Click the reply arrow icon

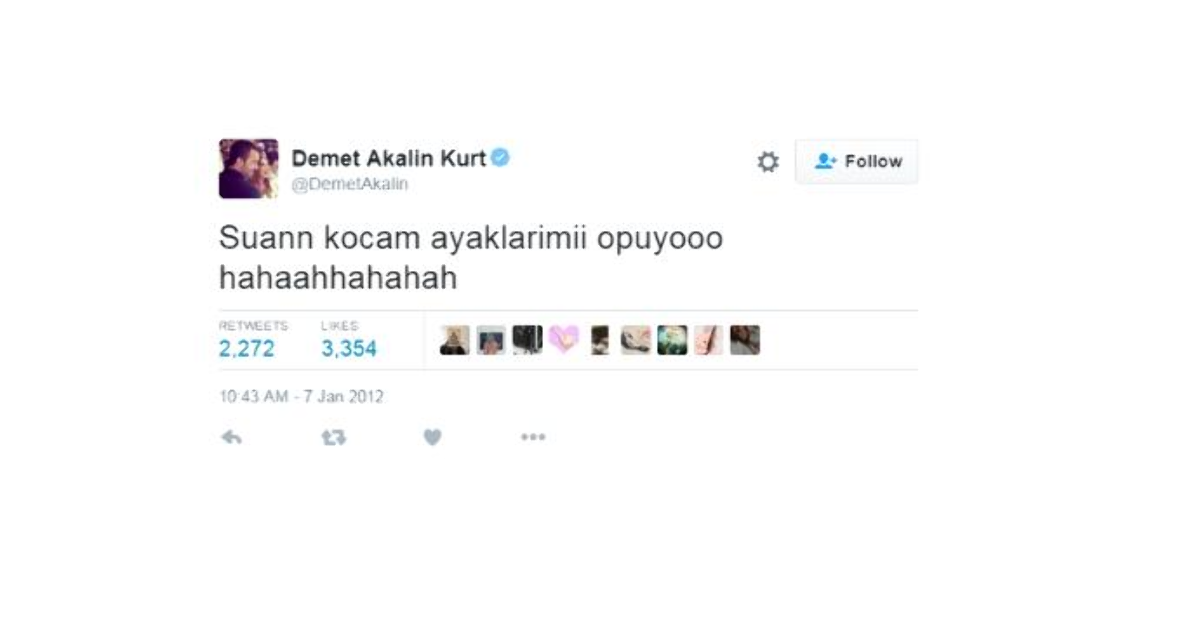231,437
